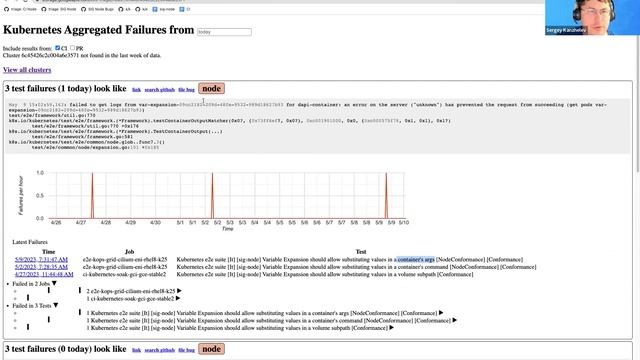Open the 4/27/2023 11:44:48 AM failure link
This screenshot has width=640, height=360.
pyautogui.click(x=44, y=274)
